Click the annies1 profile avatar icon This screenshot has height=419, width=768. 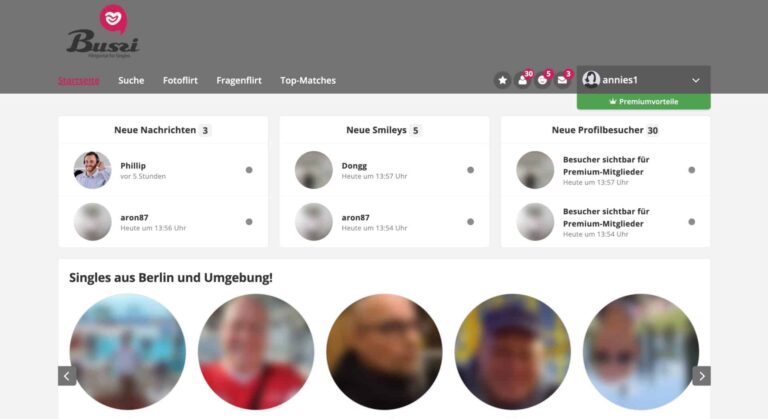591,79
